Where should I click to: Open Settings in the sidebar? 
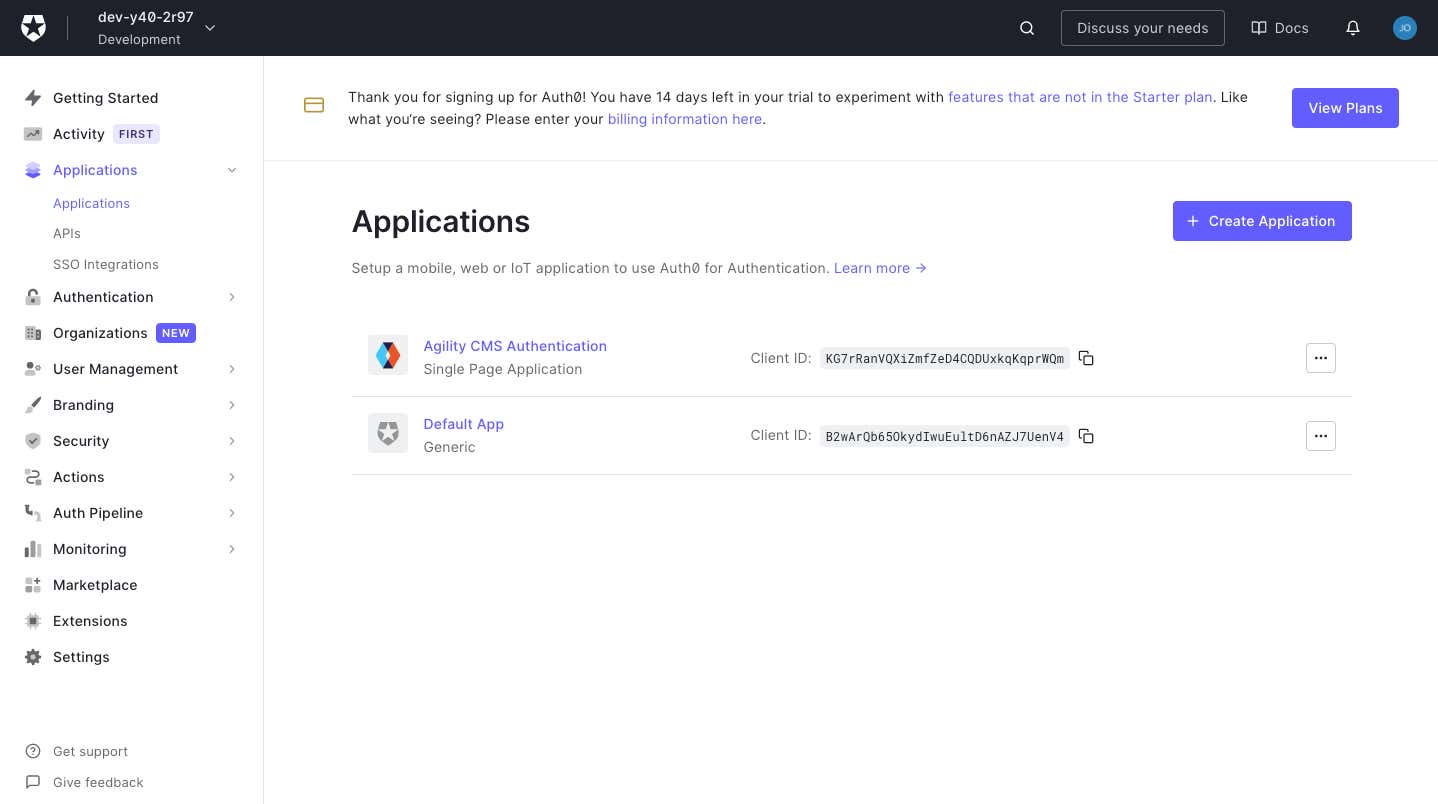pos(81,657)
